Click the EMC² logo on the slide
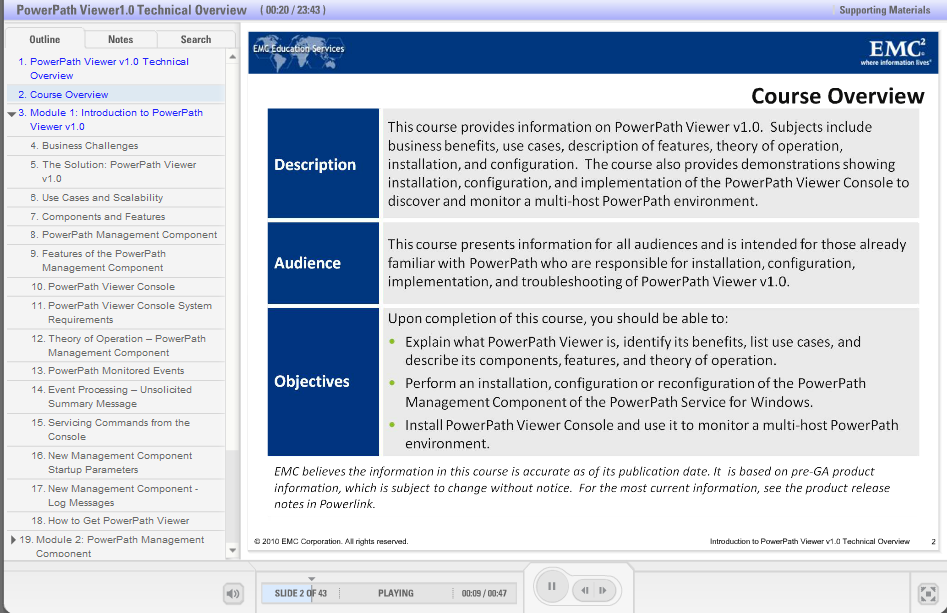This screenshot has height=613, width=947. 899,47
